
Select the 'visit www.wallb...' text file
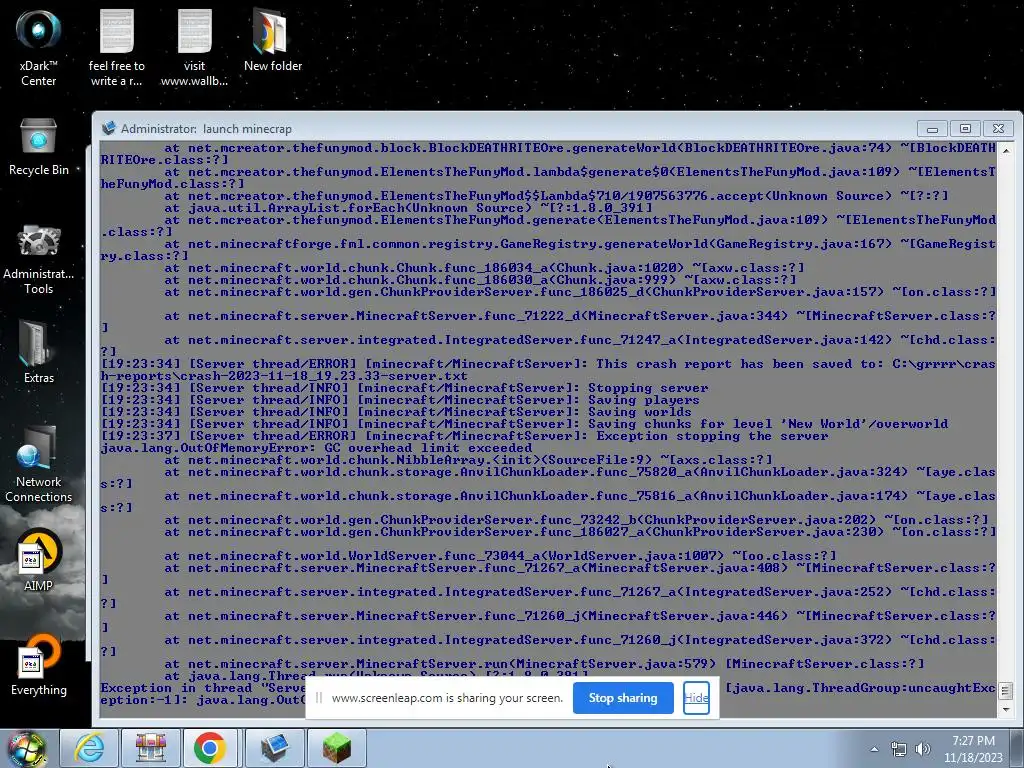coord(194,47)
